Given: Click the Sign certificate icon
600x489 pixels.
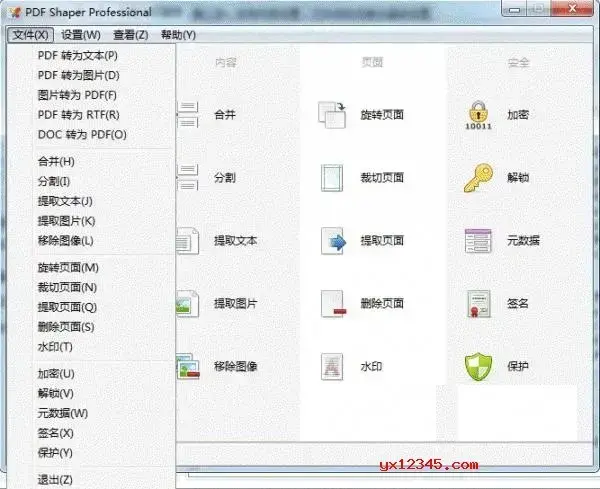Looking at the screenshot, I should coord(479,304).
